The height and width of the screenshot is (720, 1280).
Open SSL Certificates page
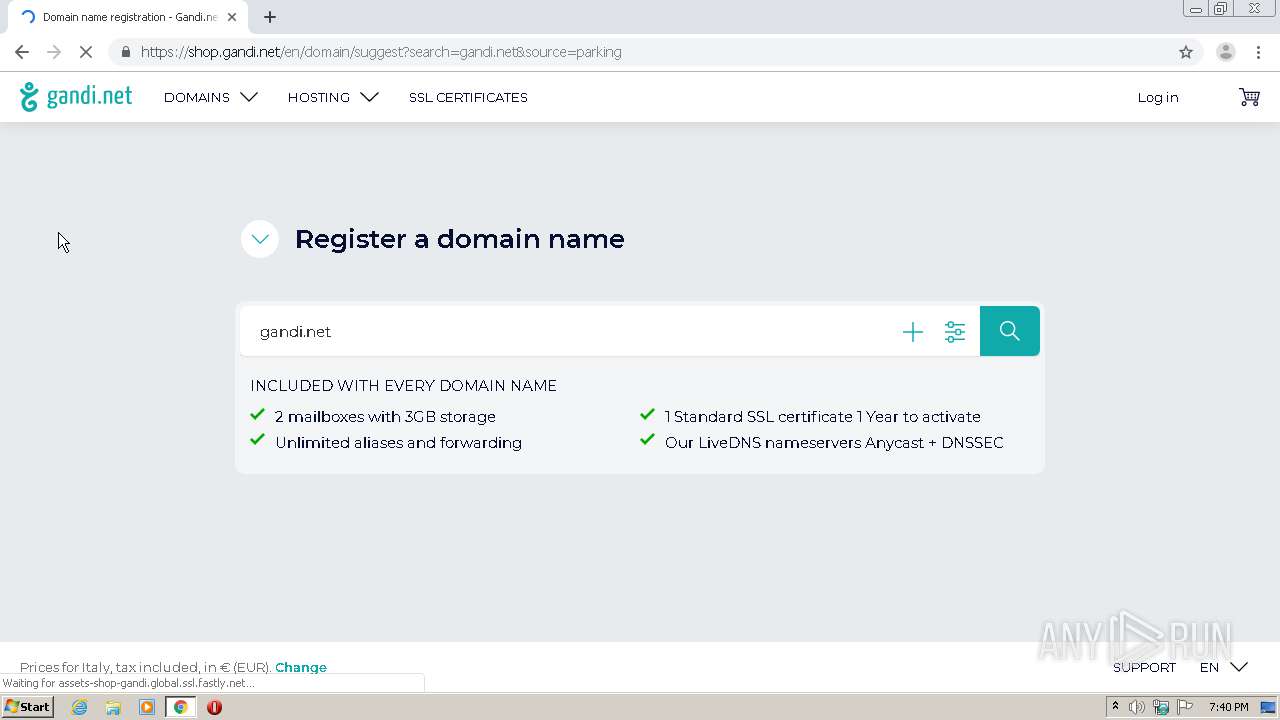coord(468,97)
